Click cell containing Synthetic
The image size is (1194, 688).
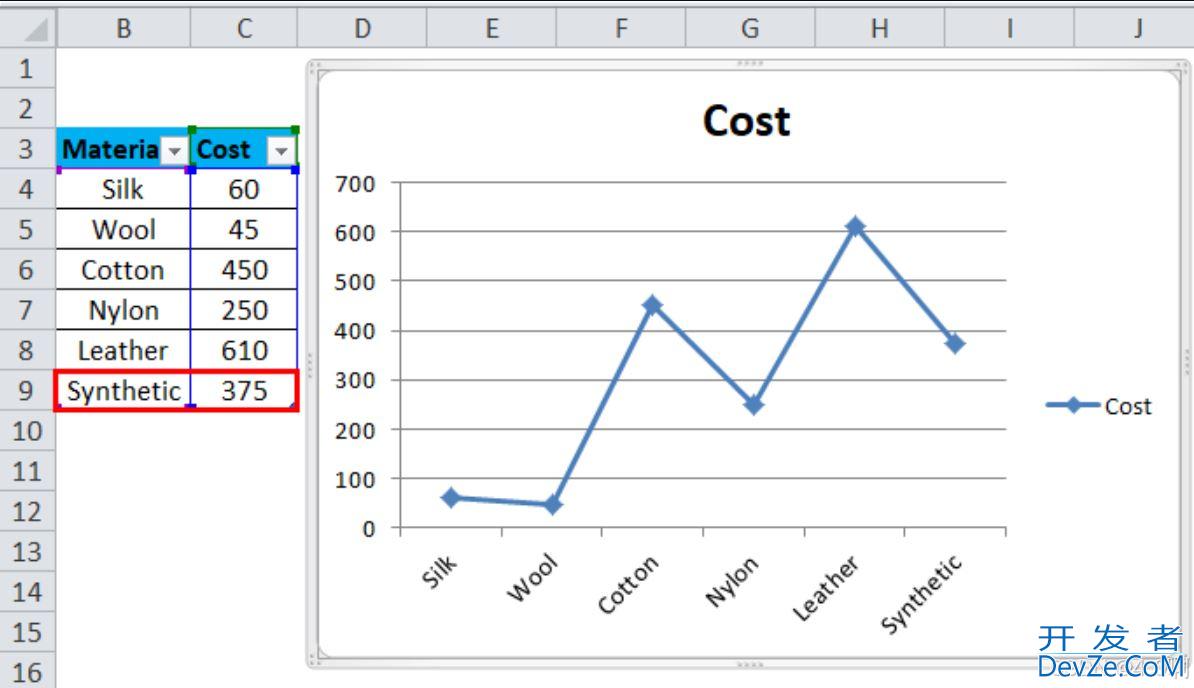[x=123, y=391]
